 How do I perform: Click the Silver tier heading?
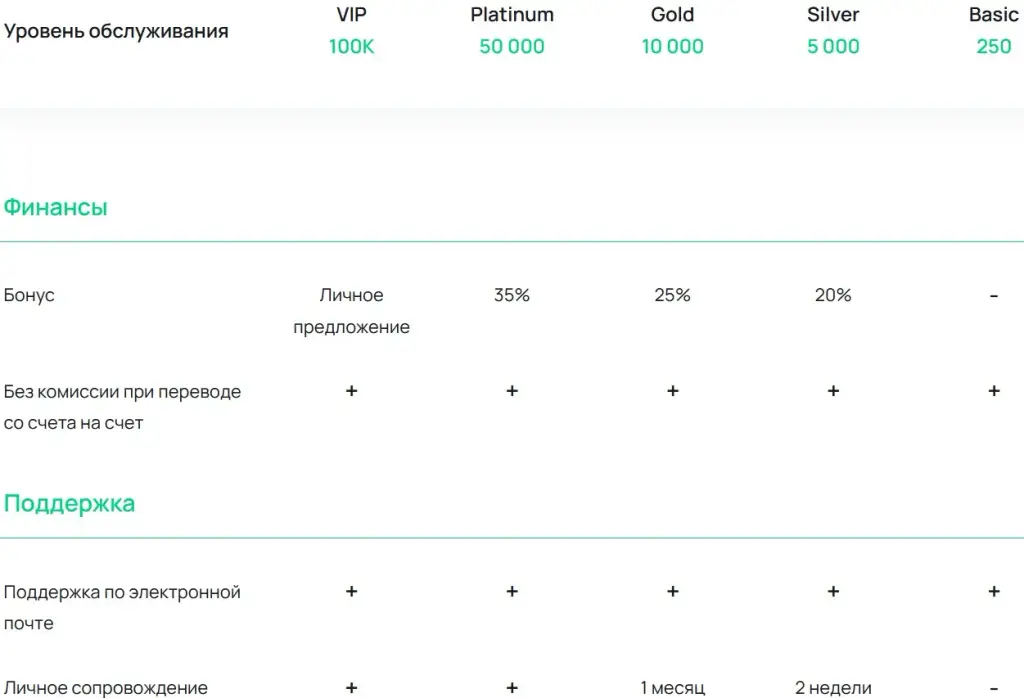(x=833, y=14)
